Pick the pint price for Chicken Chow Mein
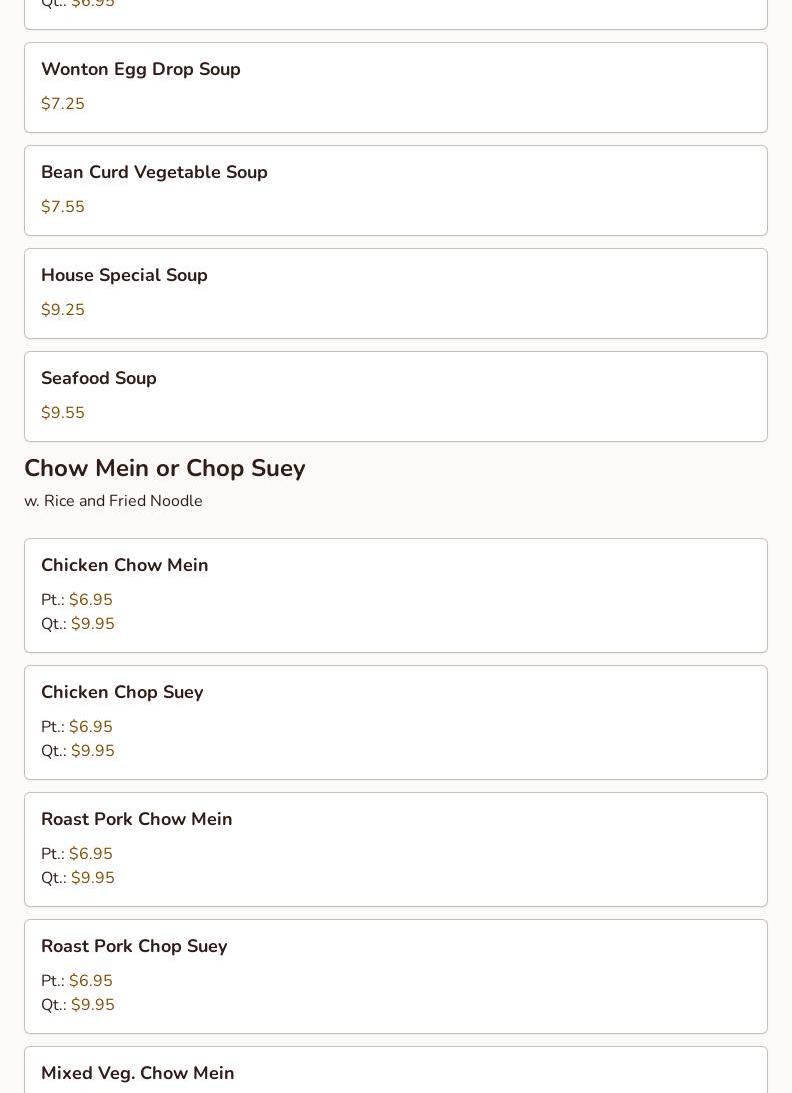Viewport: 792px width, 1093px height. click(91, 600)
